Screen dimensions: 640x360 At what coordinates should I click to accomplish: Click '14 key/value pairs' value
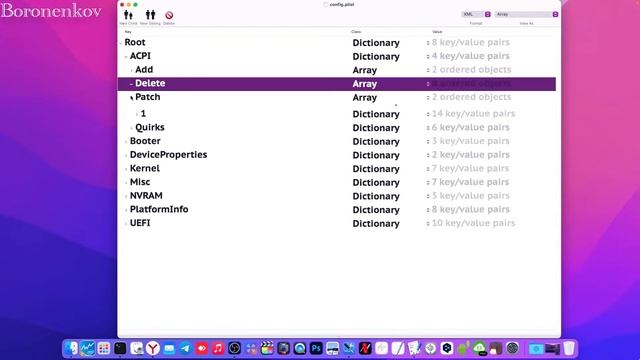pyautogui.click(x=473, y=113)
